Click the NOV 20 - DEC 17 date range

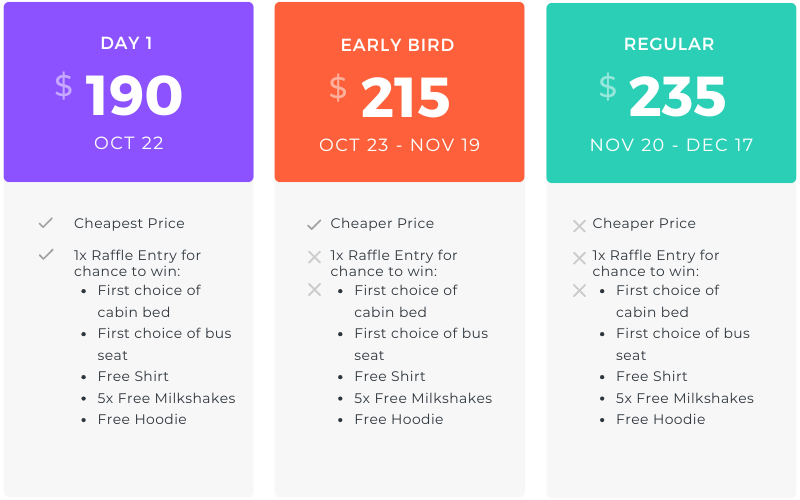pyautogui.click(x=669, y=145)
